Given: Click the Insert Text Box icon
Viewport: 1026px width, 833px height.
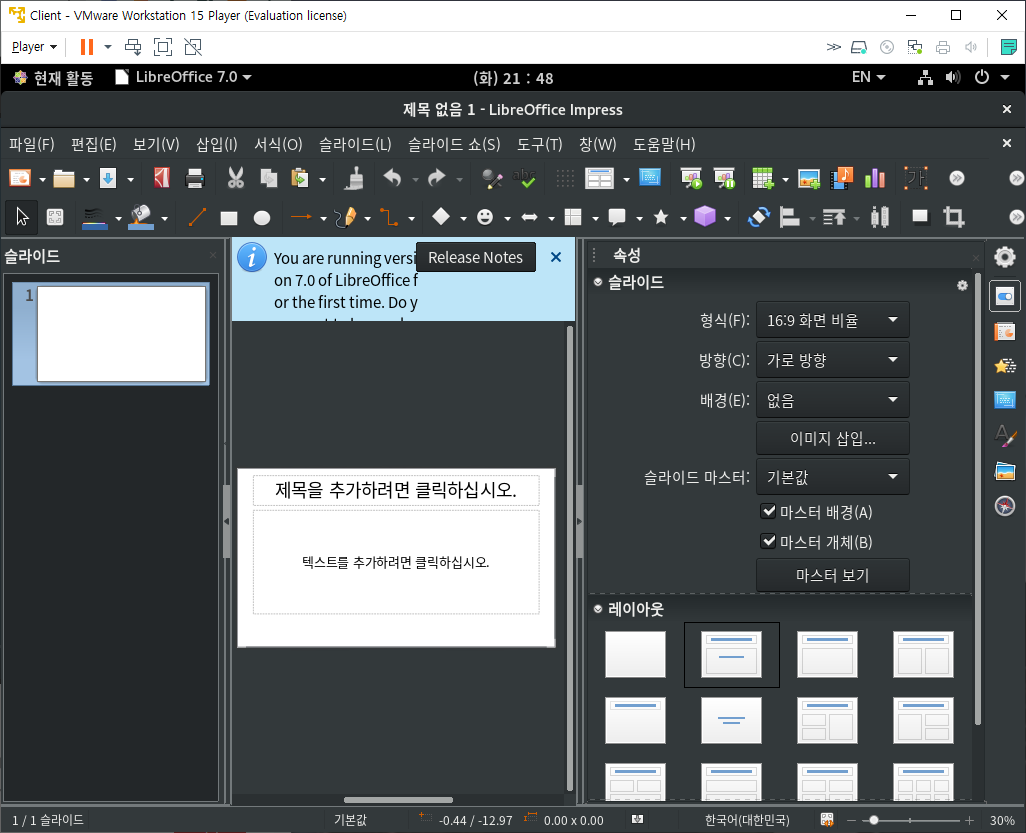Looking at the screenshot, I should pos(916,178).
